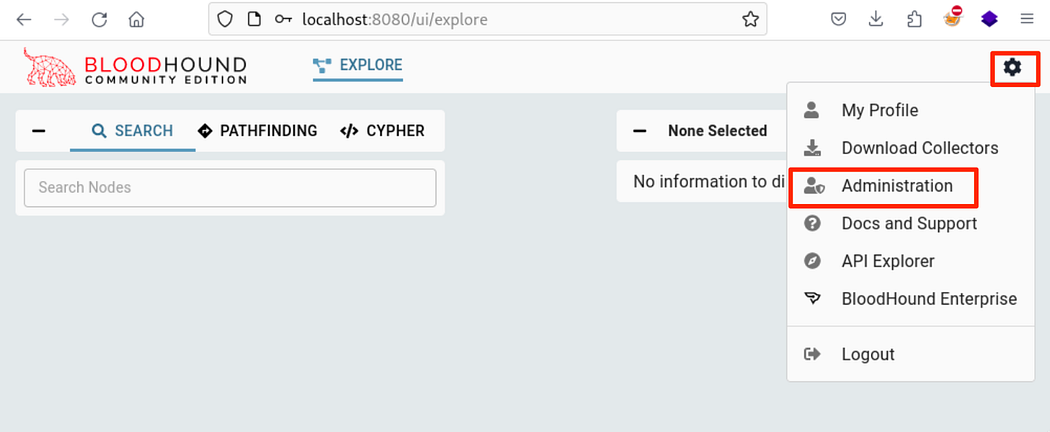Launch API Explorer from menu
The image size is (1050, 432).
[x=911, y=261]
